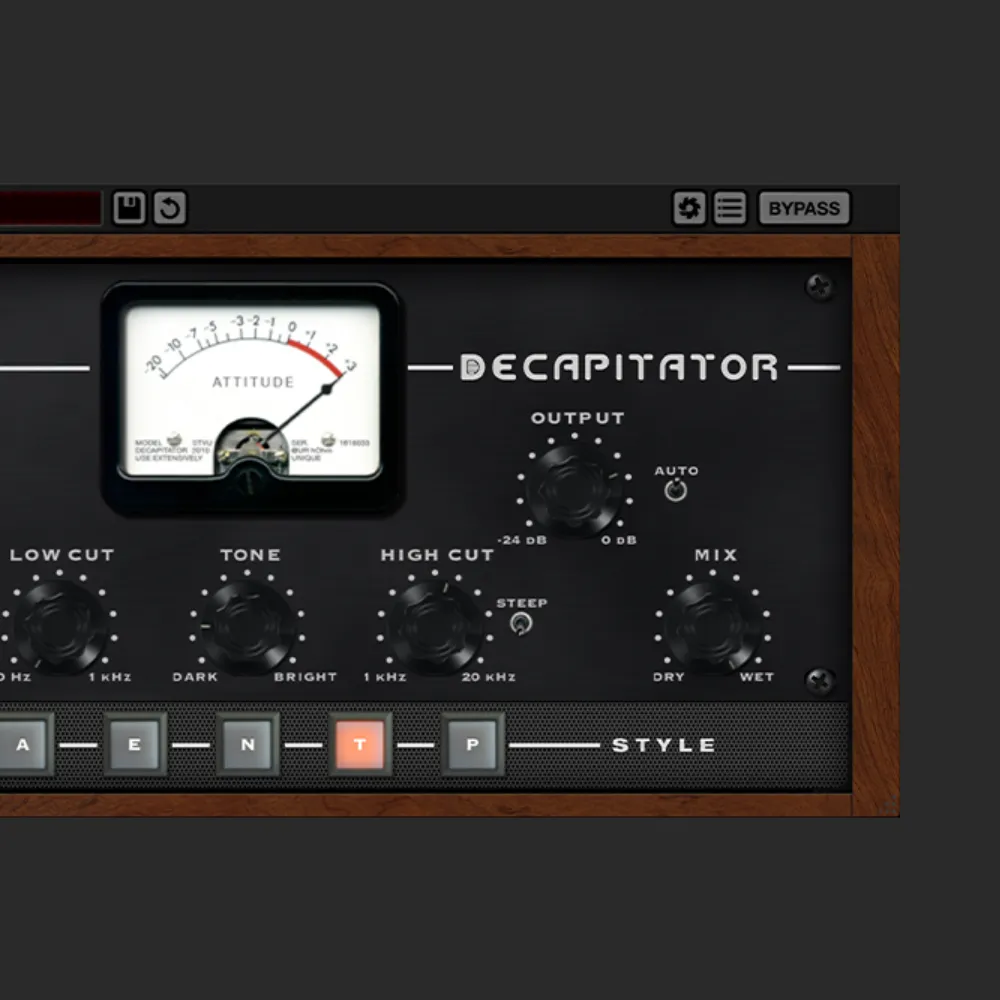
Task: Select style E button
Action: coord(135,745)
